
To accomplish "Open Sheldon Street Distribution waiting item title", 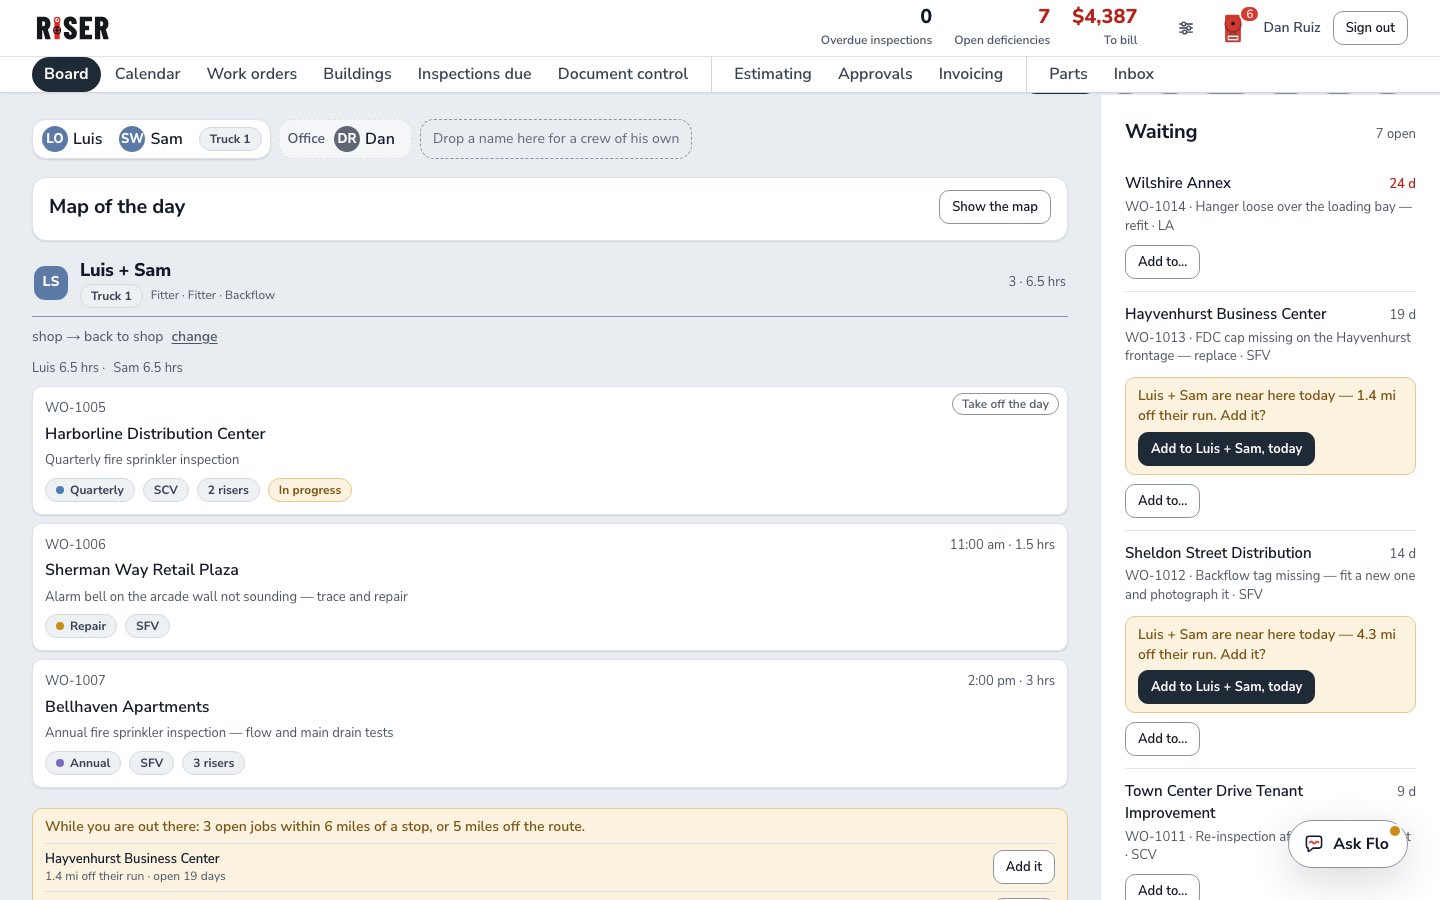I will 1218,553.
